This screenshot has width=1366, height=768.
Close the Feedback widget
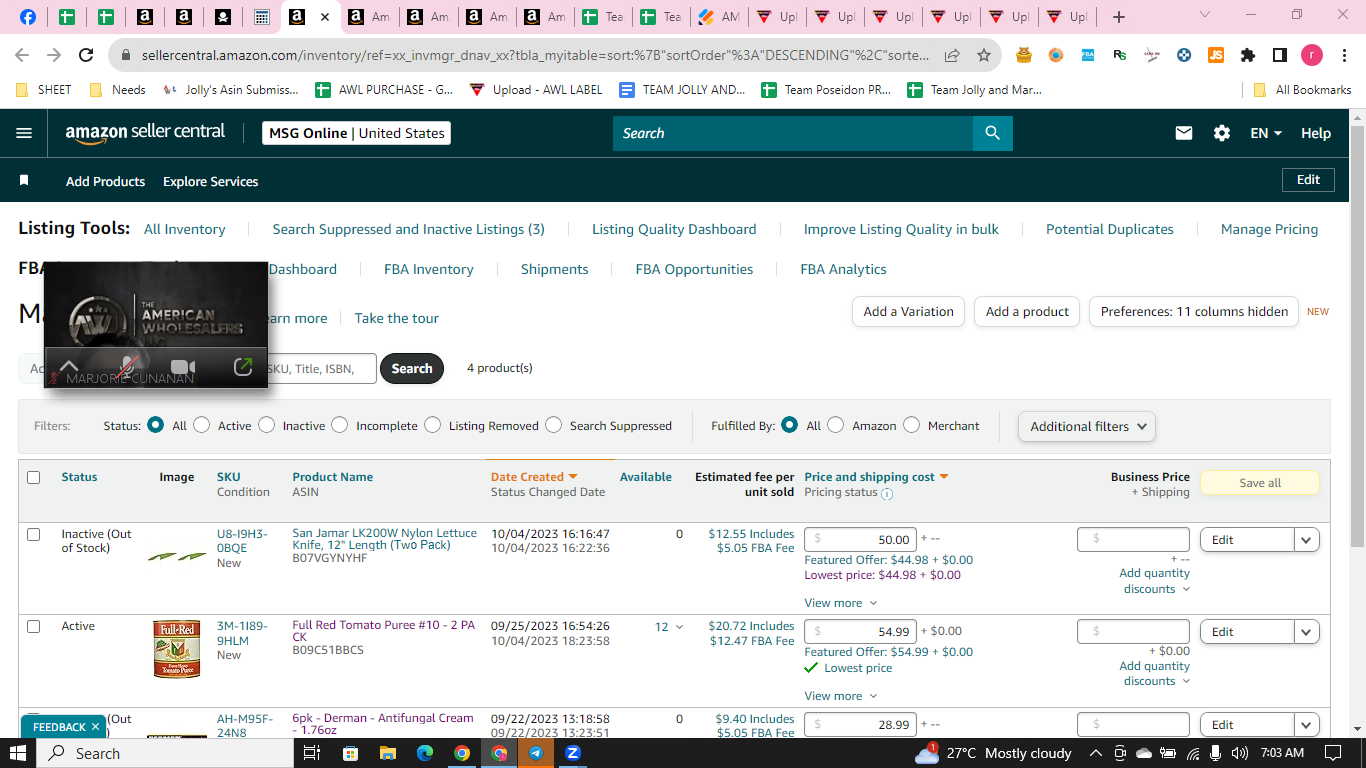click(x=95, y=727)
